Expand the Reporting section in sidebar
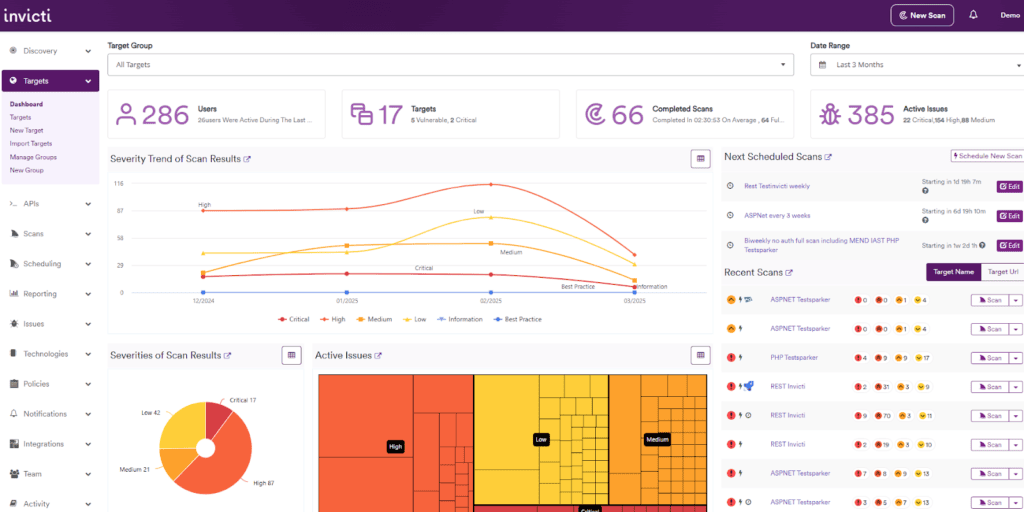 point(49,294)
